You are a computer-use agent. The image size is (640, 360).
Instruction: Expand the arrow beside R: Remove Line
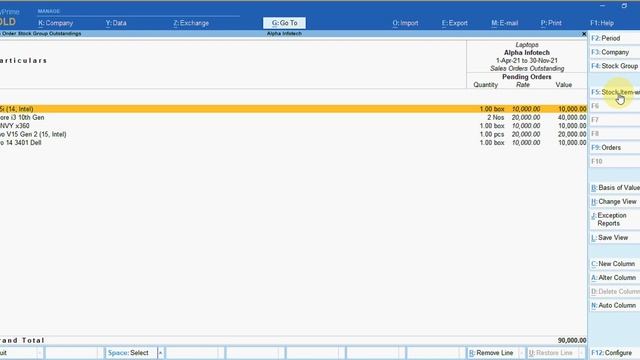(522, 353)
